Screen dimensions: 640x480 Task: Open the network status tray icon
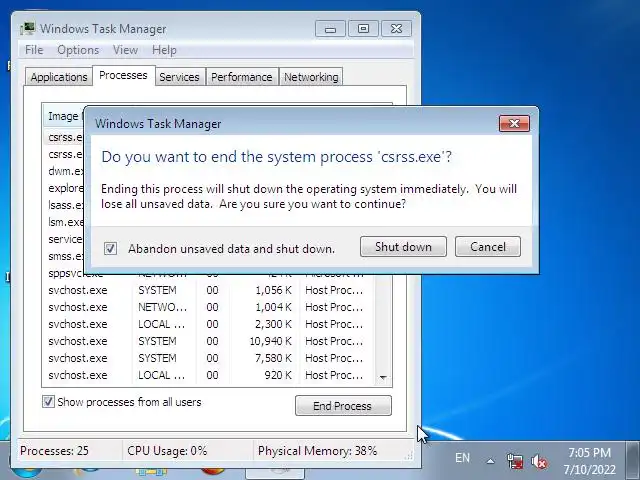pos(515,461)
